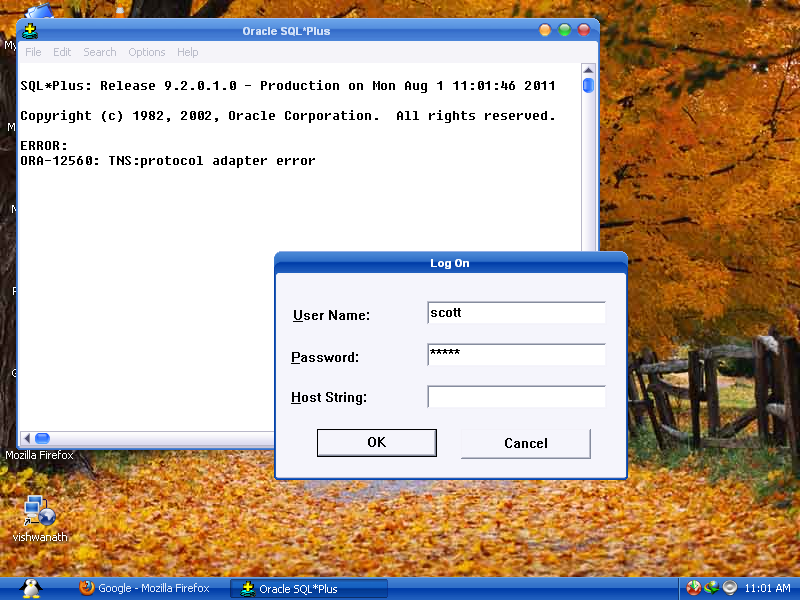
Task: Open the Edit menu in SQL*Plus
Action: tap(62, 52)
